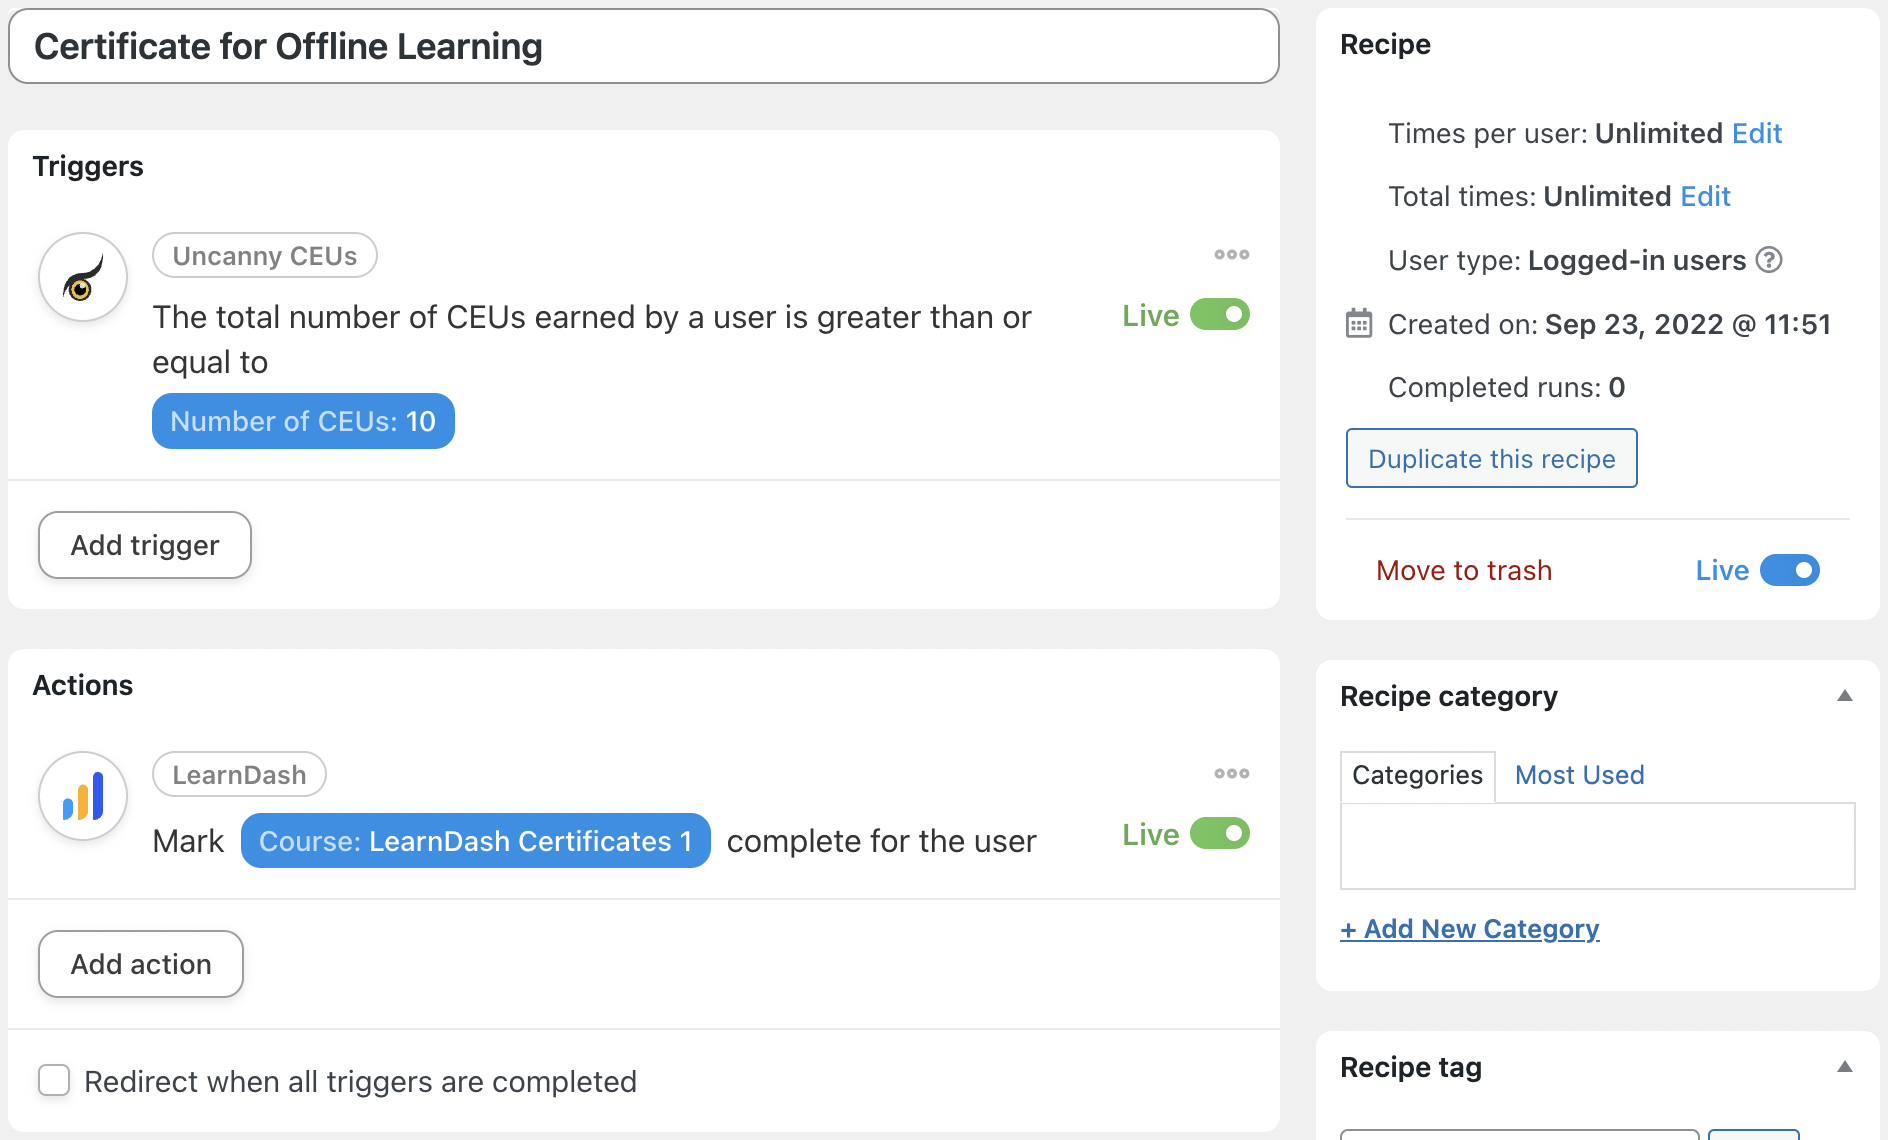Click the recipe title field
The width and height of the screenshot is (1888, 1140).
point(640,46)
